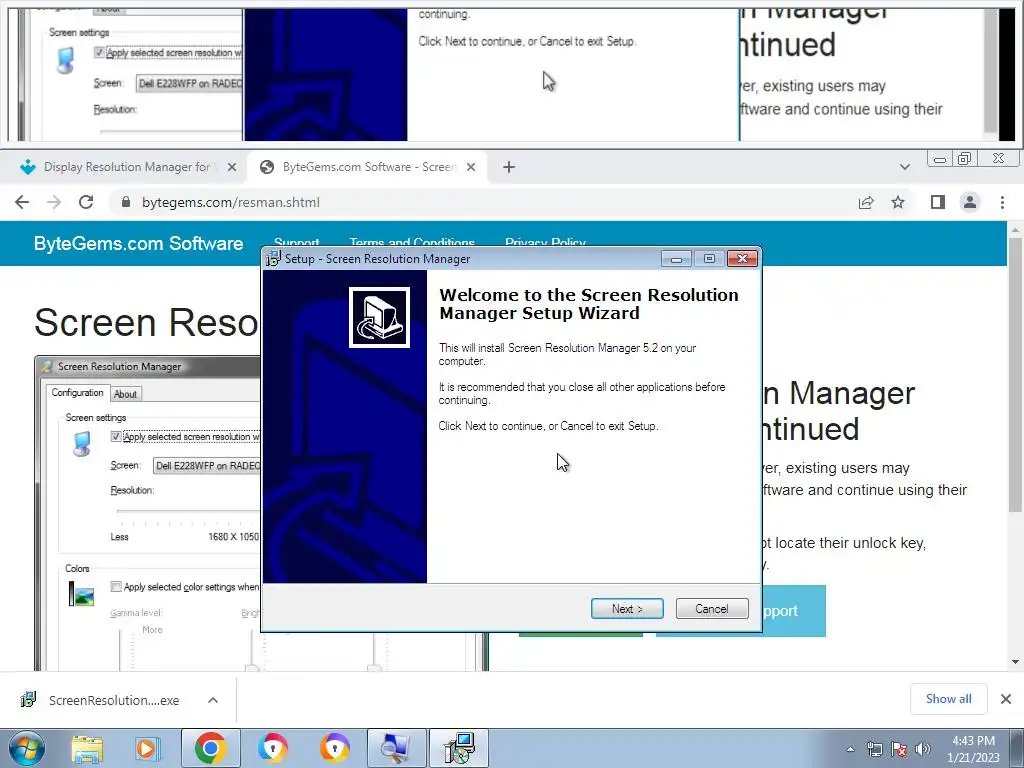Image resolution: width=1024 pixels, height=768 pixels.
Task: Close the Display Resolution Manager tab
Action: tap(232, 167)
